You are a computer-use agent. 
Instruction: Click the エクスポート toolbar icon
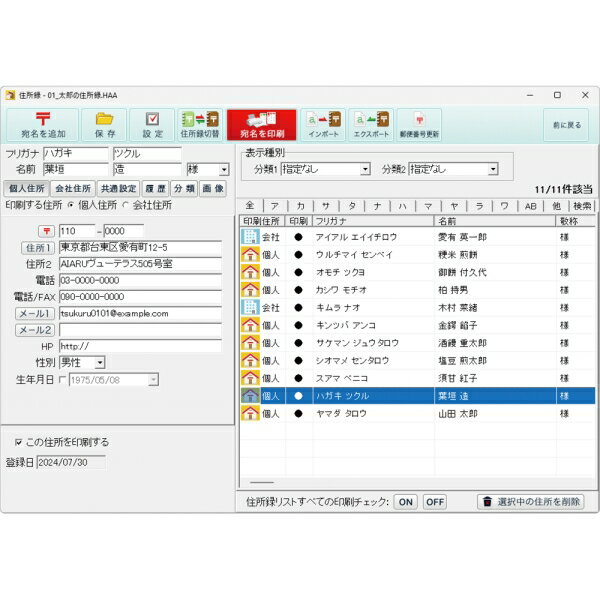tap(371, 119)
